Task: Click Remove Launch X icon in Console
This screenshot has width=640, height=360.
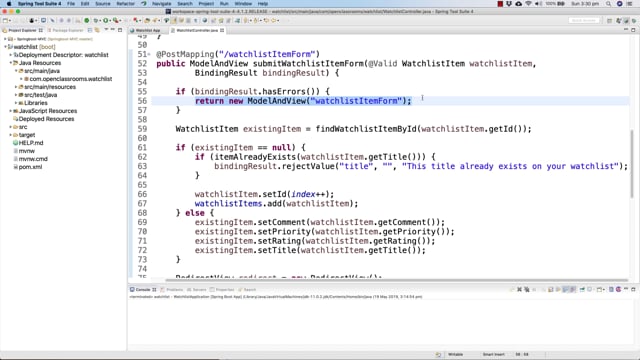Action: pyautogui.click(x=519, y=289)
